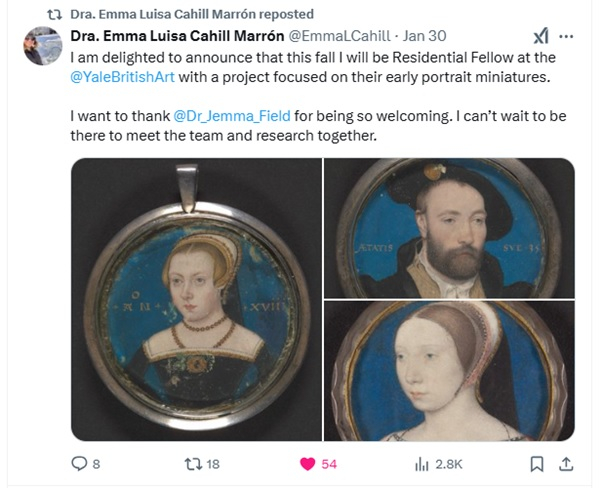This screenshot has height=488, width=602.
Task: View post analytics bar chart icon
Action: (421, 464)
